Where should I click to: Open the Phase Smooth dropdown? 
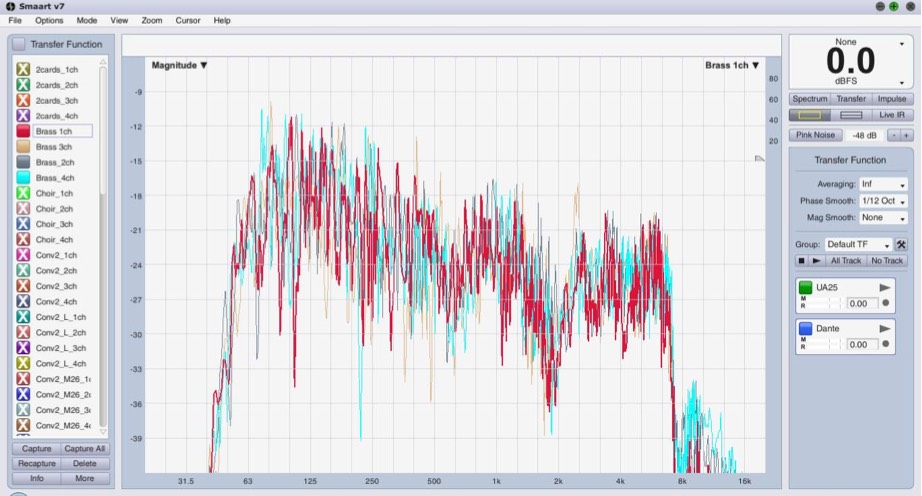(883, 201)
